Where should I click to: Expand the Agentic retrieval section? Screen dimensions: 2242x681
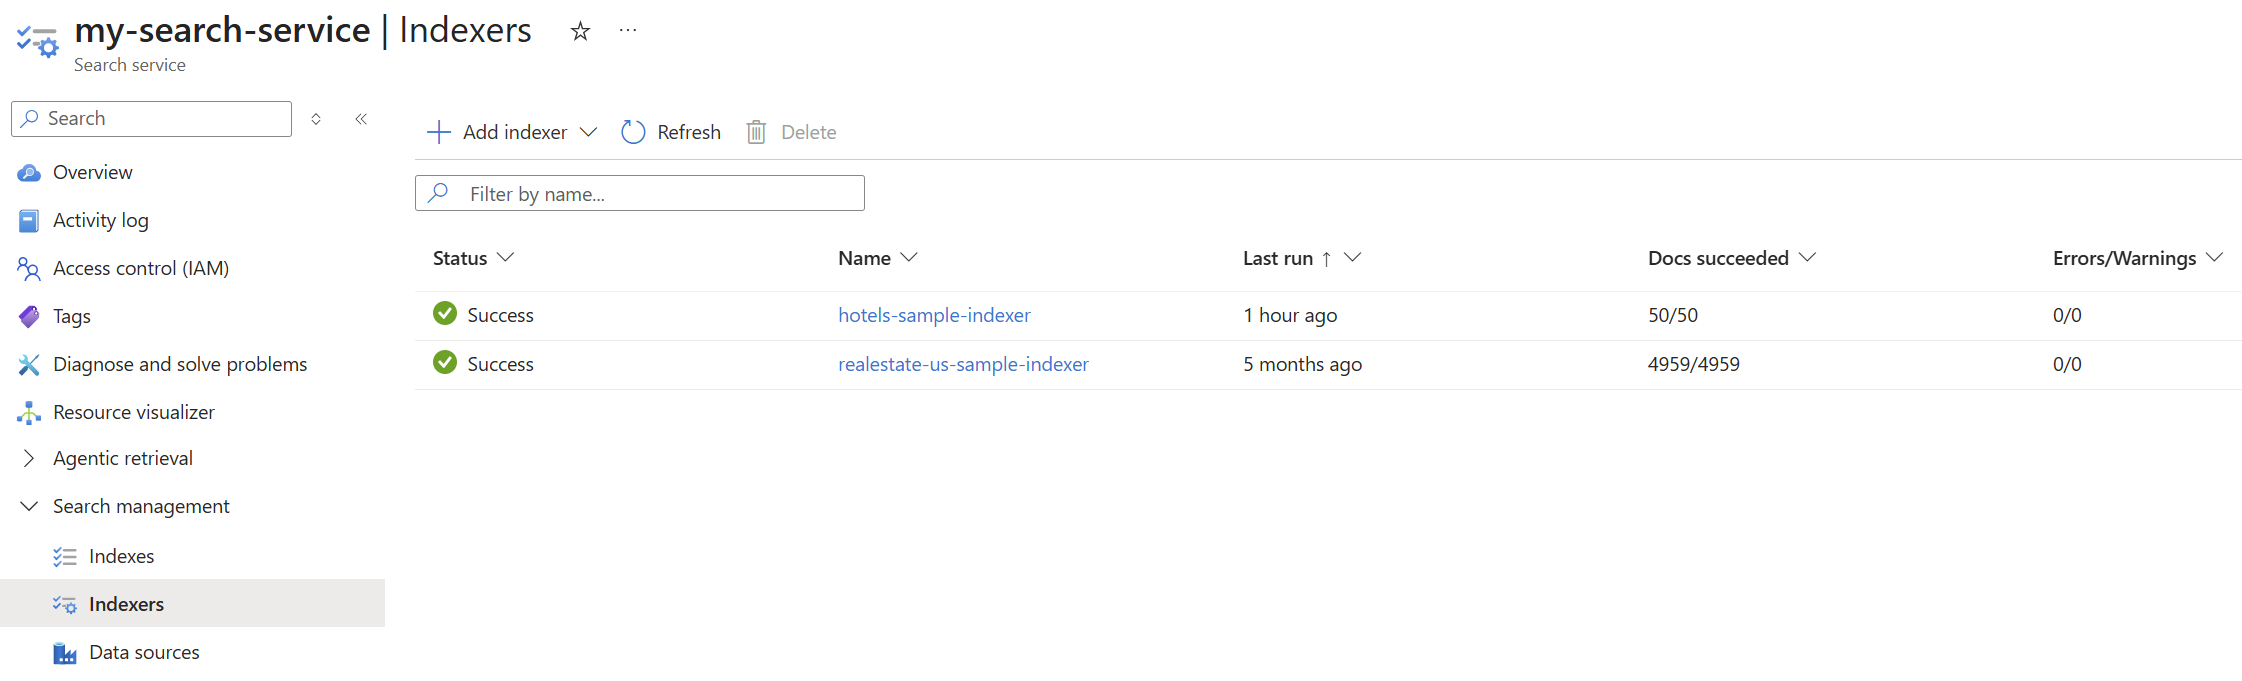click(x=29, y=458)
